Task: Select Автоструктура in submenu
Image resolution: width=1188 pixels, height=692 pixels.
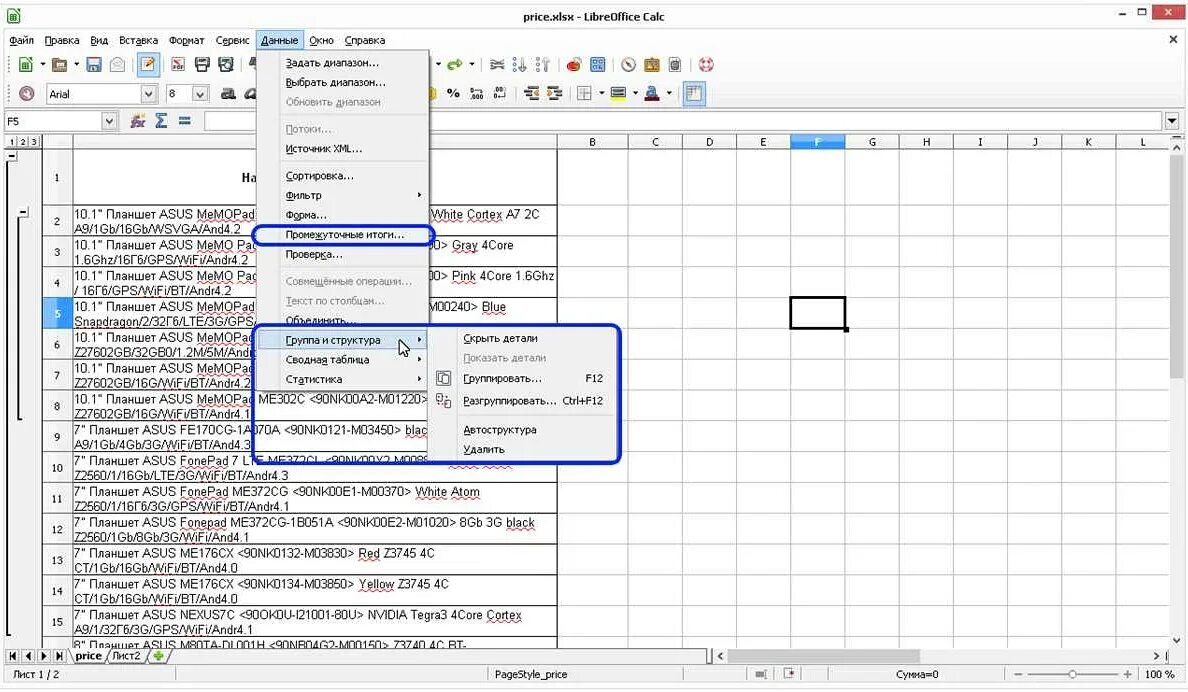Action: [x=499, y=430]
